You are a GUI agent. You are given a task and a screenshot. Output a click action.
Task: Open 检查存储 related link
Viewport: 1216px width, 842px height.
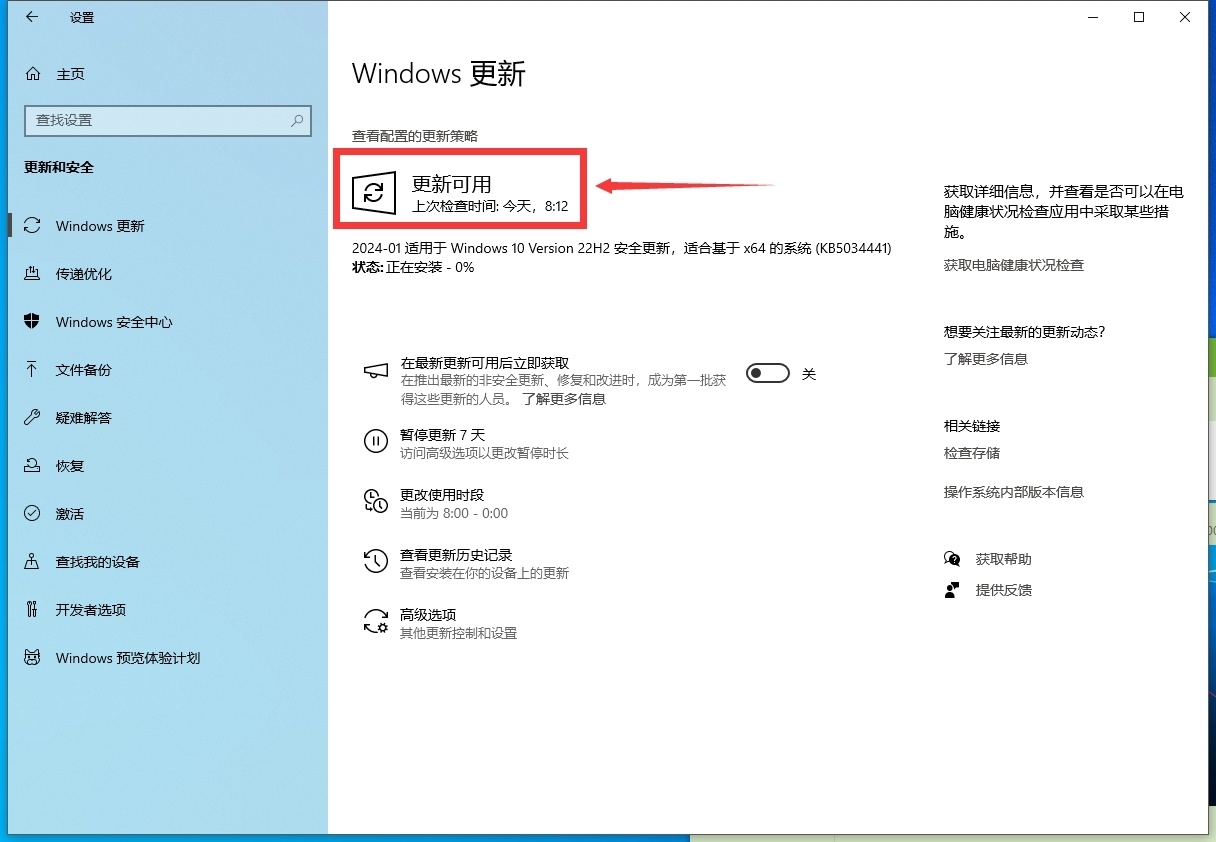coord(972,453)
